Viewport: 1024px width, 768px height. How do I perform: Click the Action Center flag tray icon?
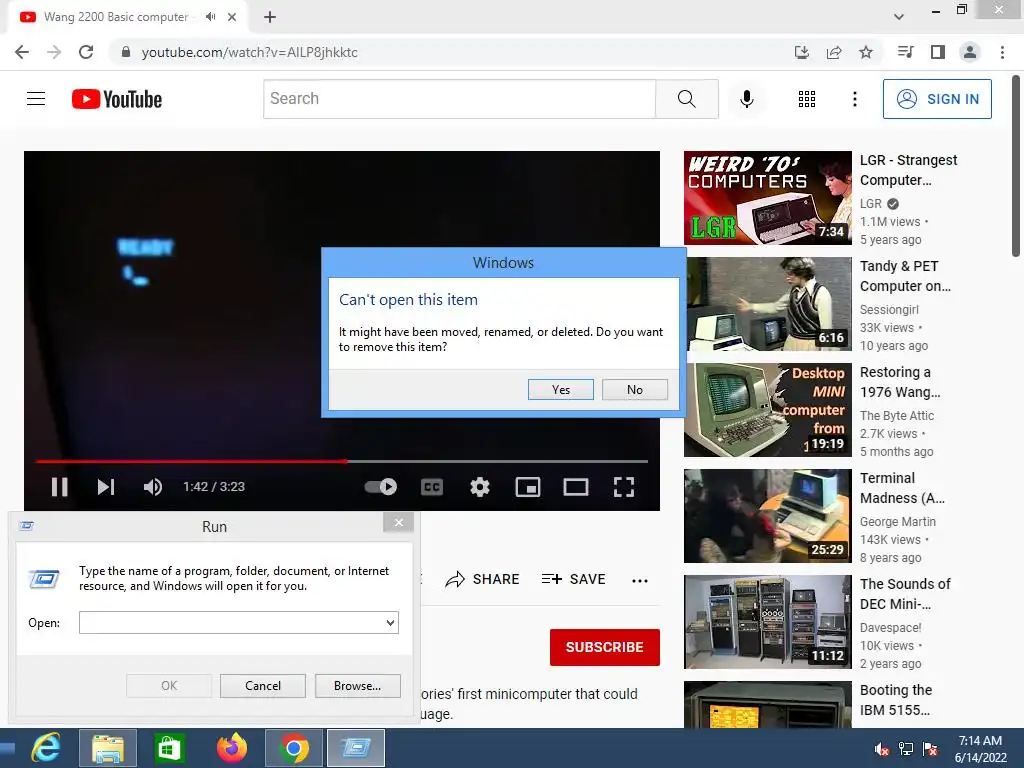931,749
